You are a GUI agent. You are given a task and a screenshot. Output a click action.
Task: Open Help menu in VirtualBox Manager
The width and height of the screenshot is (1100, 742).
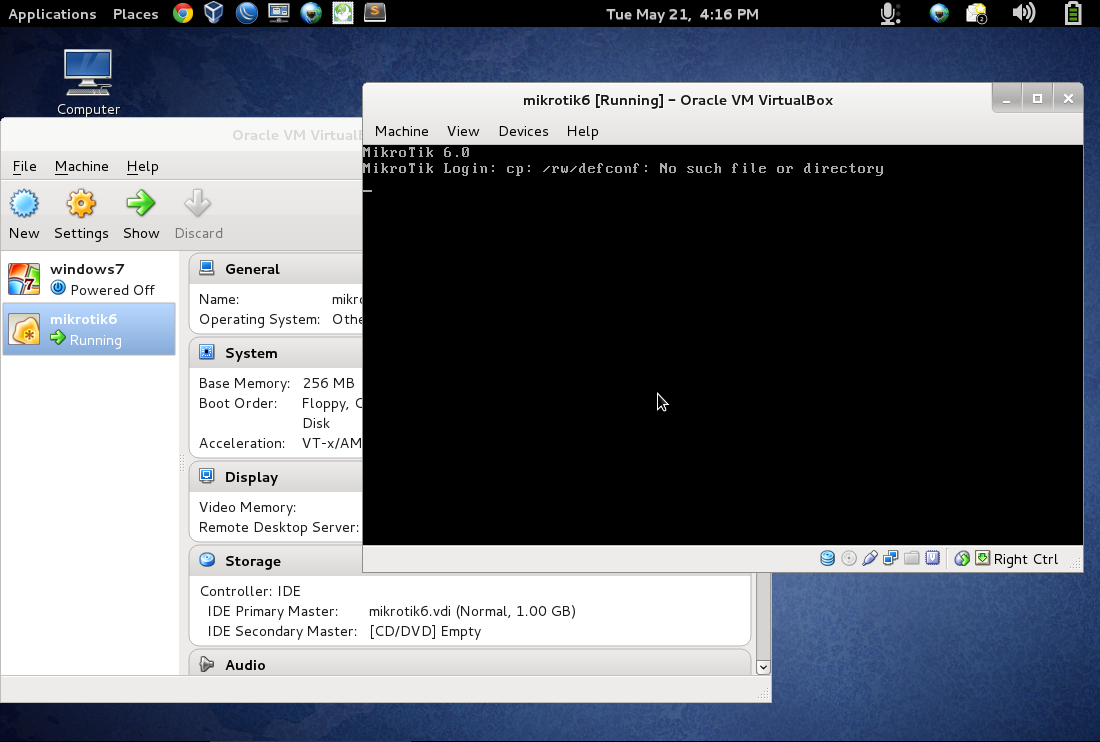pos(142,166)
